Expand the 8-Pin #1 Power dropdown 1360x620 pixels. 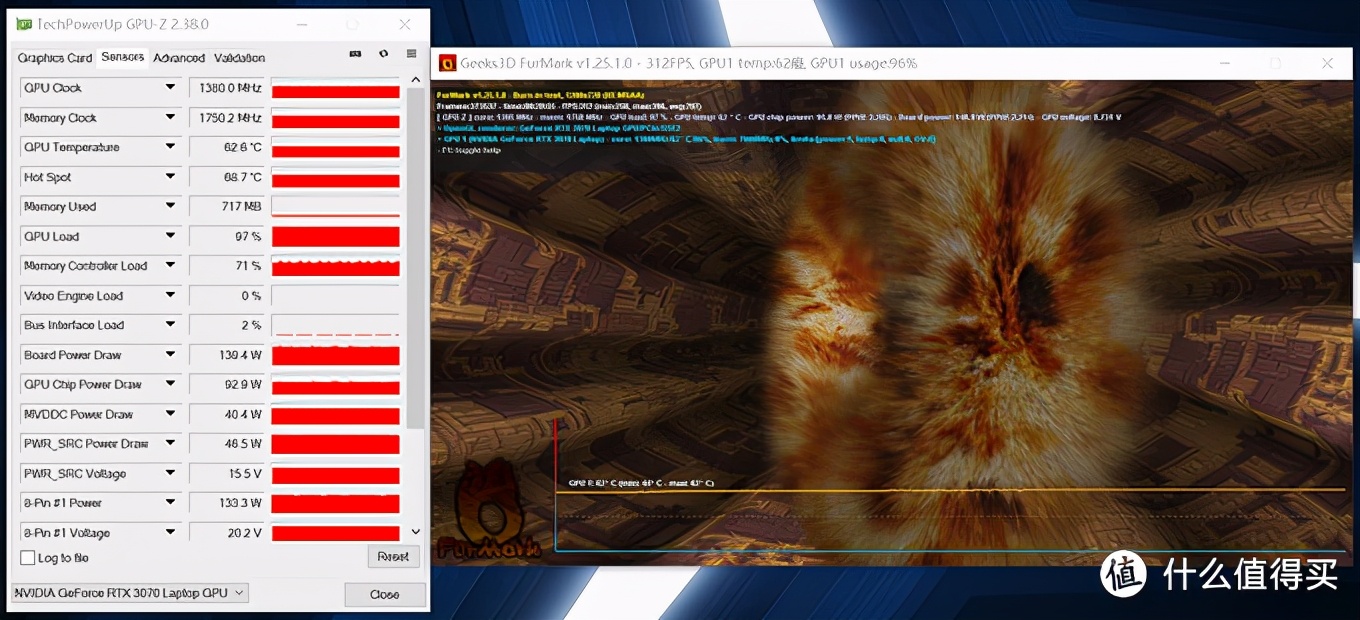click(x=170, y=503)
